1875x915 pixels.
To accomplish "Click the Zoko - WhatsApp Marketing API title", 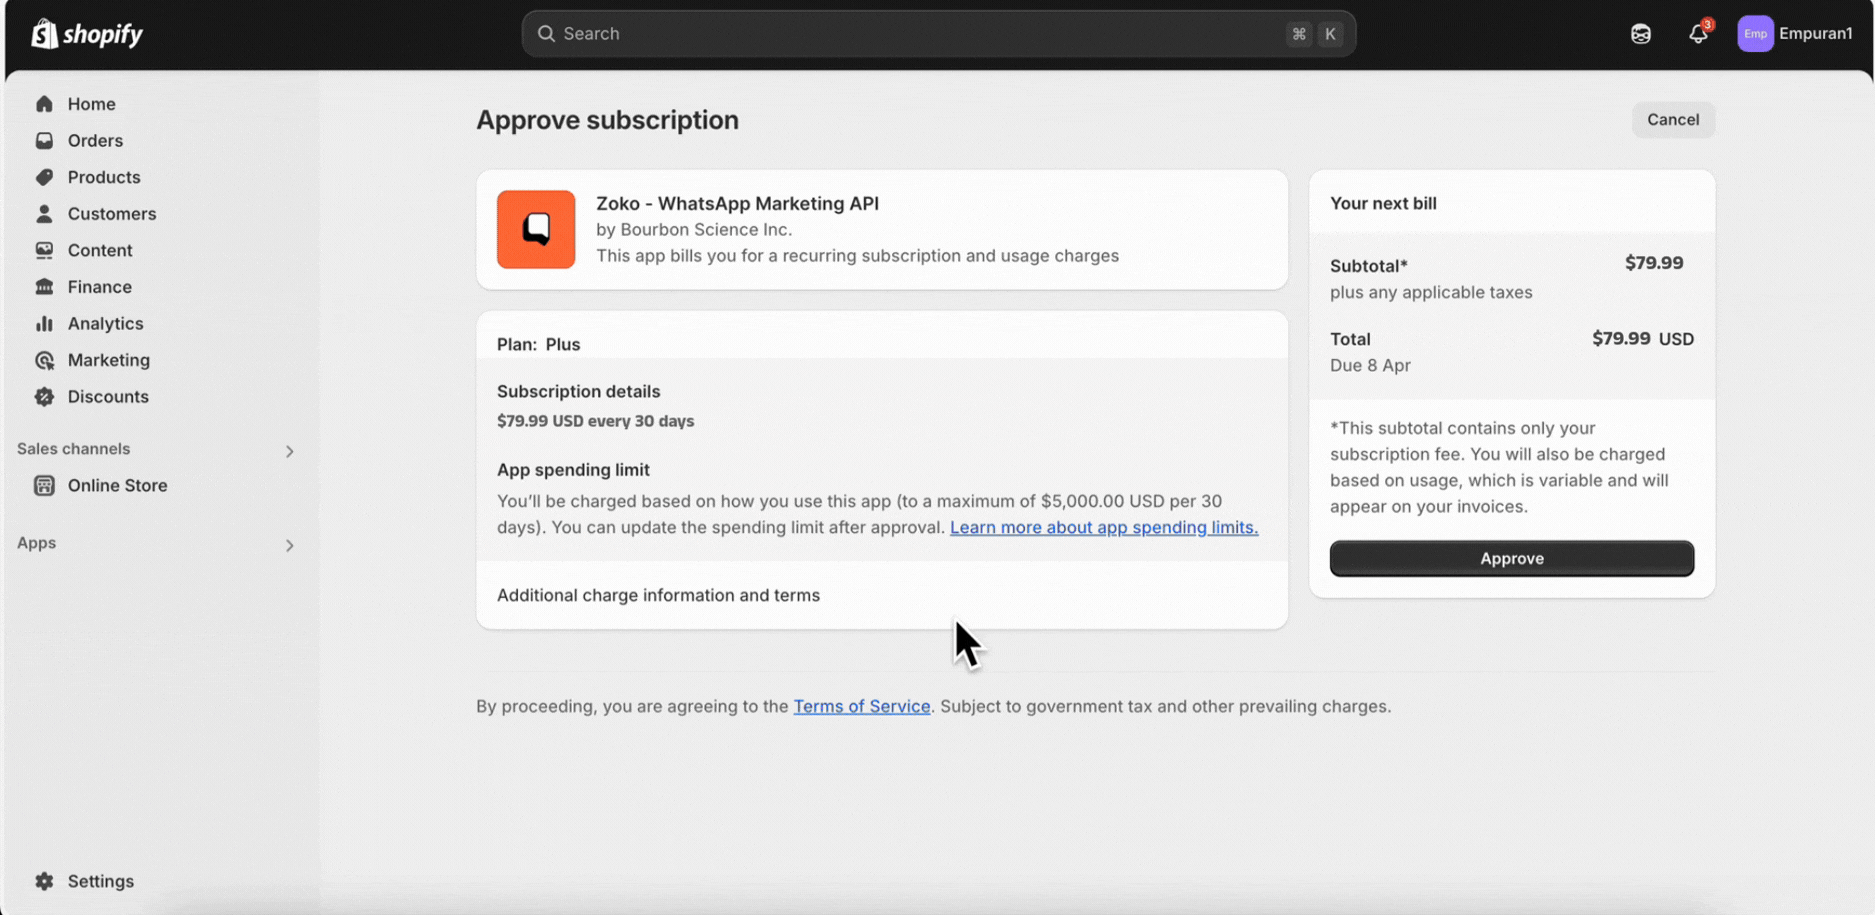I will click(x=737, y=204).
